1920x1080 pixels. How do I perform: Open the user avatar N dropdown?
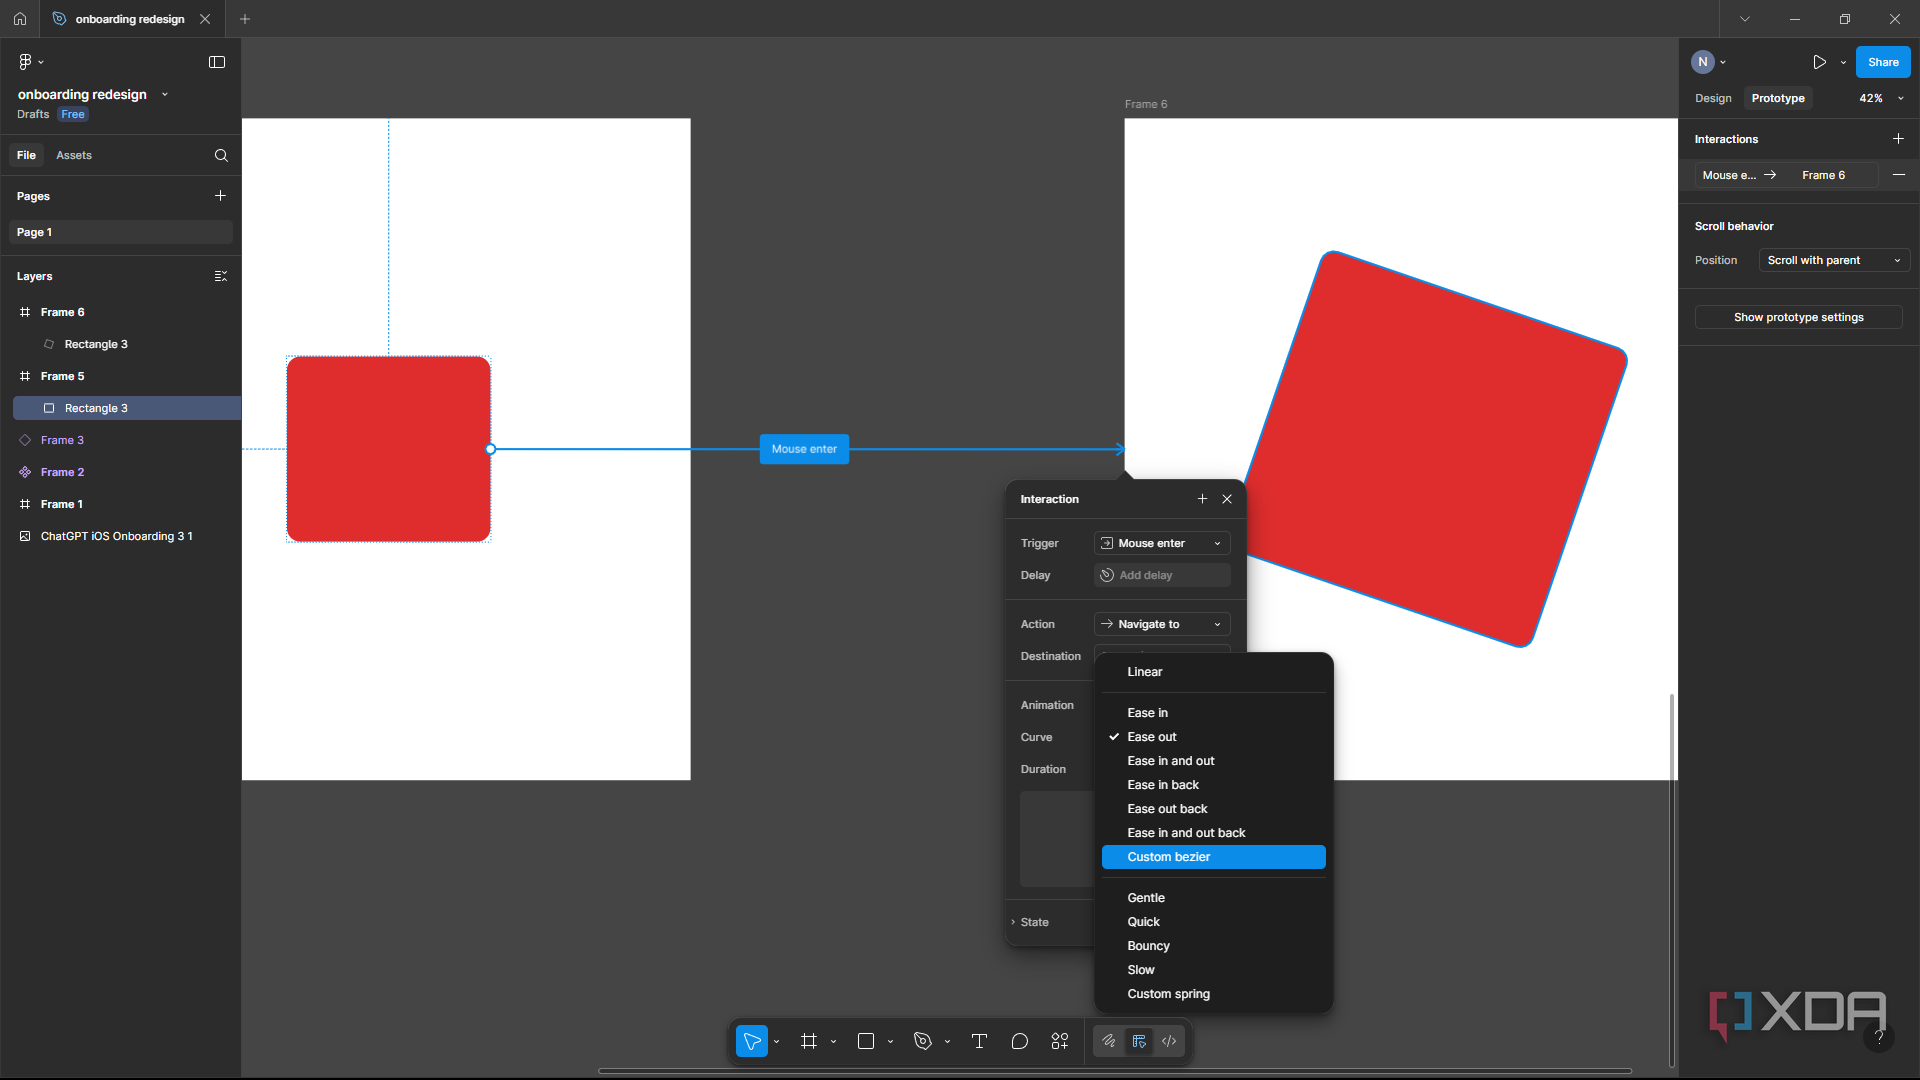coord(1708,62)
